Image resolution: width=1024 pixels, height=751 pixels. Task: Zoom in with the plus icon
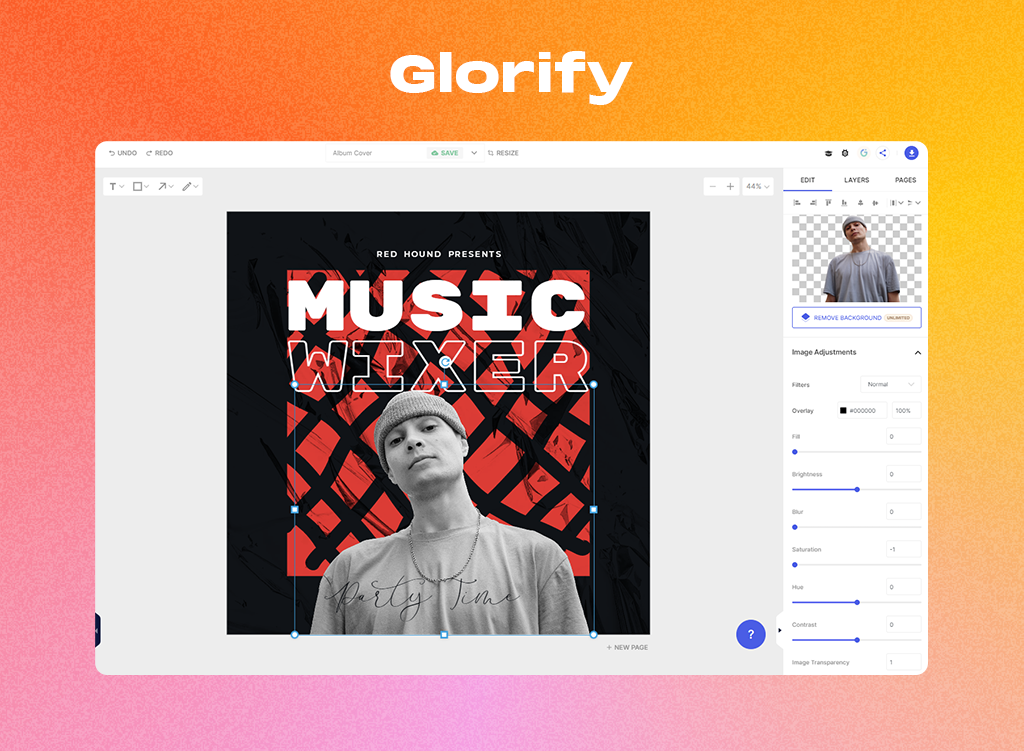[730, 187]
